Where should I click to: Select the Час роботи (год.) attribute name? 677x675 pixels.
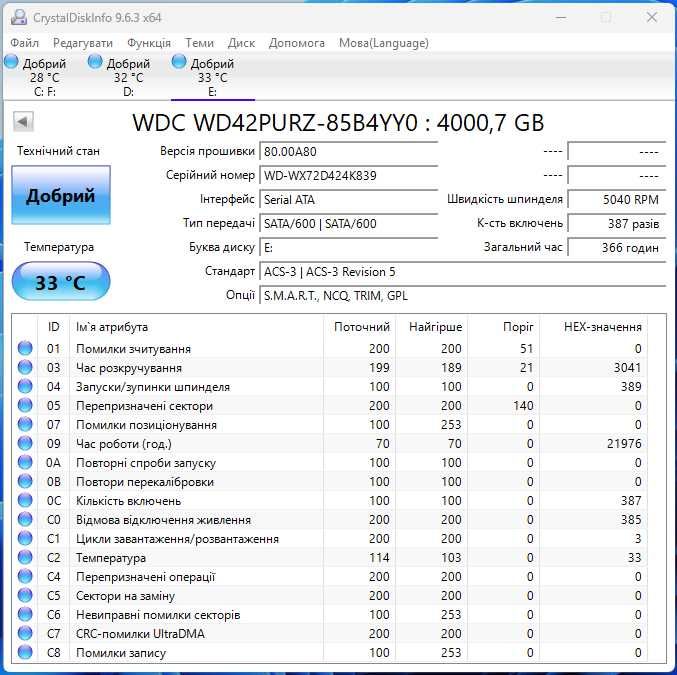coord(123,444)
